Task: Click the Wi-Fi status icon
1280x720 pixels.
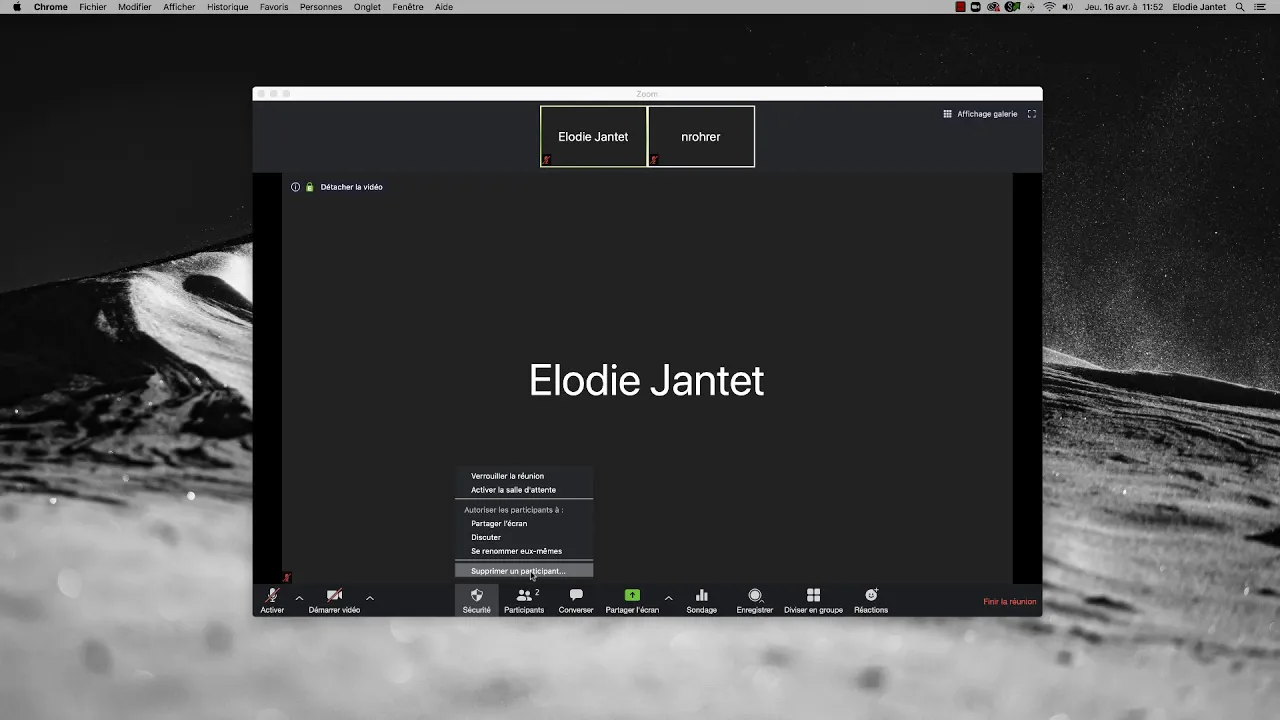Action: tap(1049, 7)
